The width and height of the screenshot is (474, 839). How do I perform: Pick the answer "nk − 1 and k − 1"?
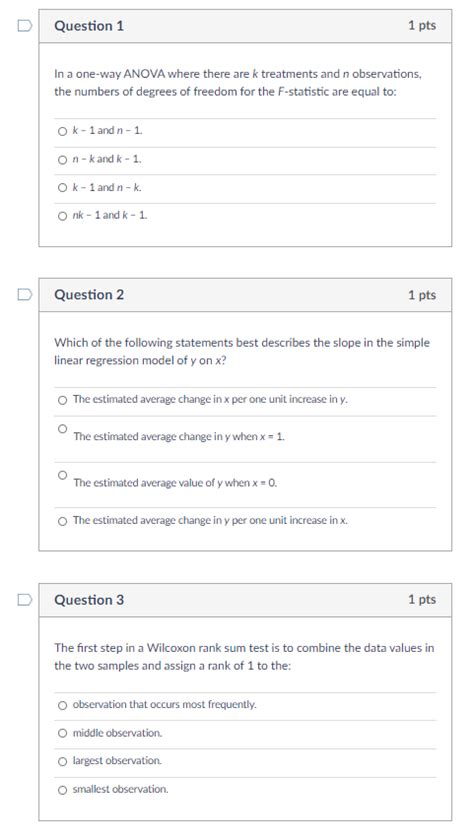63,216
